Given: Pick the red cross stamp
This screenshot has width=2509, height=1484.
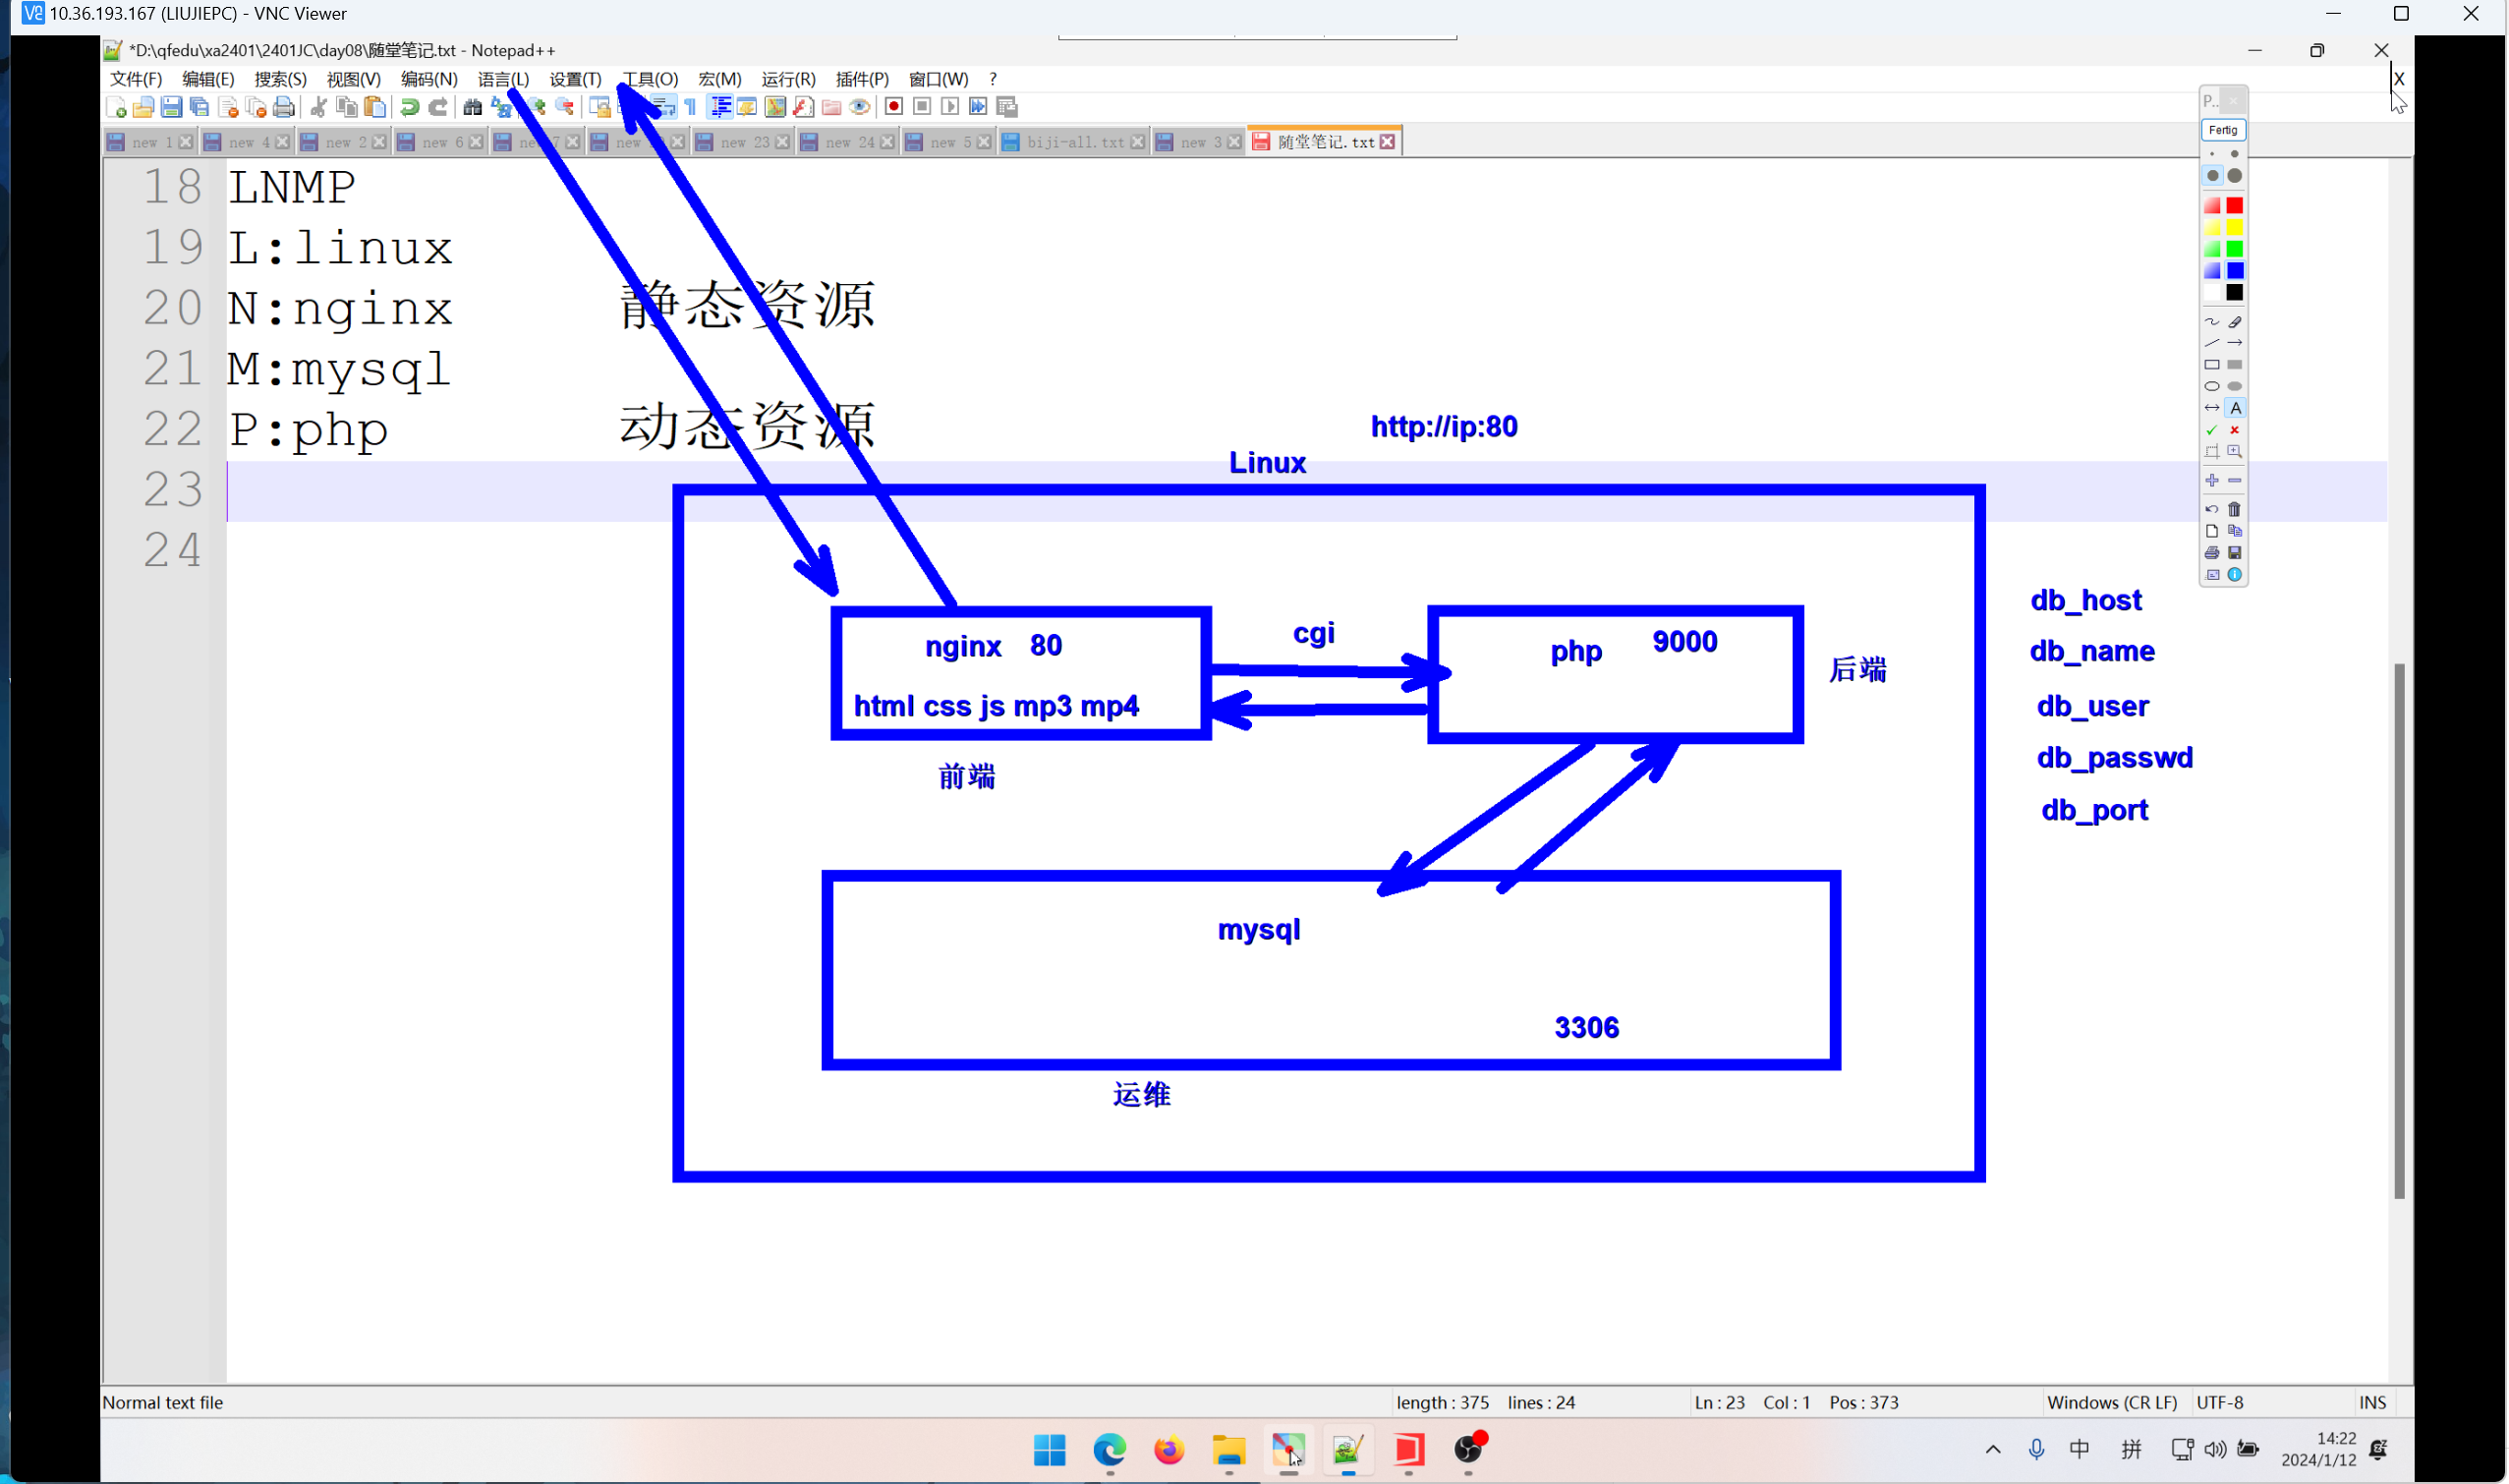Looking at the screenshot, I should click(x=2234, y=430).
